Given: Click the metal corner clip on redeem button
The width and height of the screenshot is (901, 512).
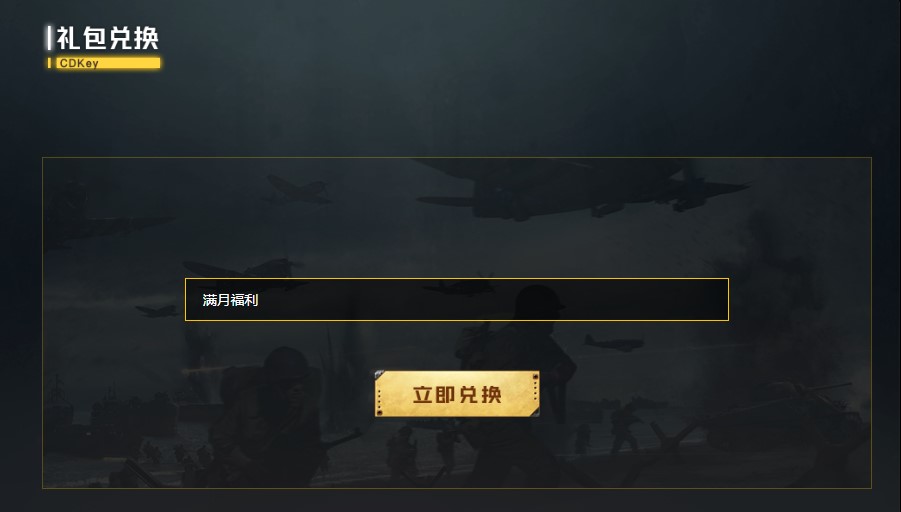Looking at the screenshot, I should click(380, 375).
